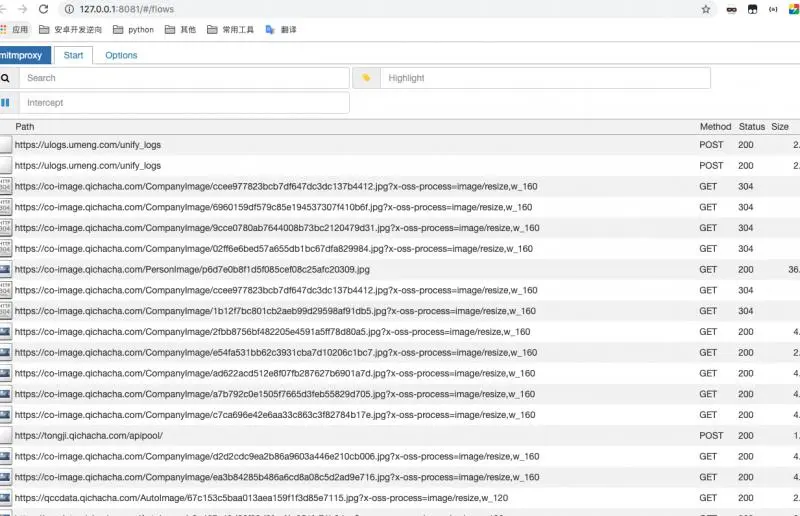Image resolution: width=800 pixels, height=516 pixels.
Task: Bookmark this page with the star icon
Action: point(706,9)
